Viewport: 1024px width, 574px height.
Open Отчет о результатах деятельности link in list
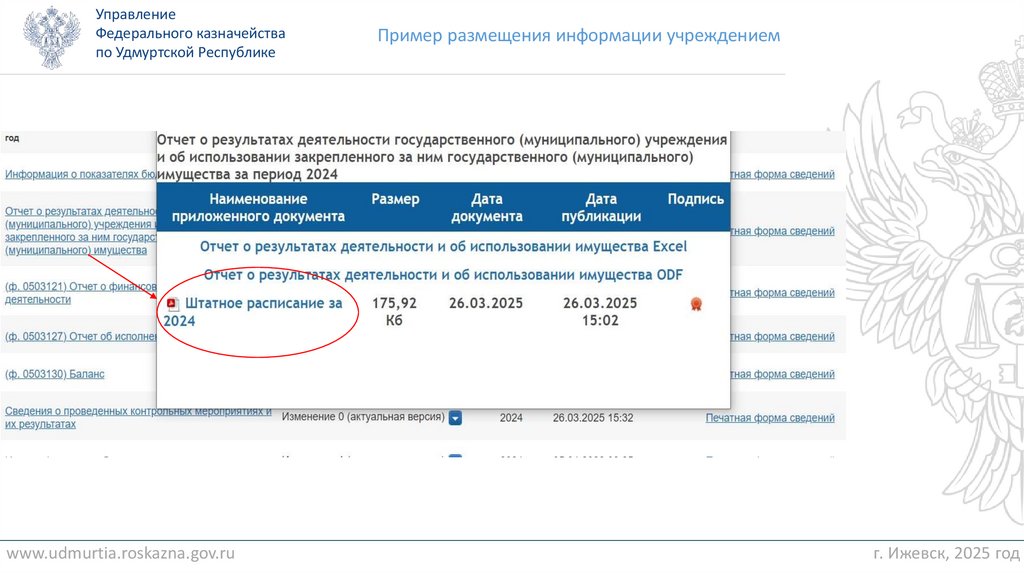point(80,231)
